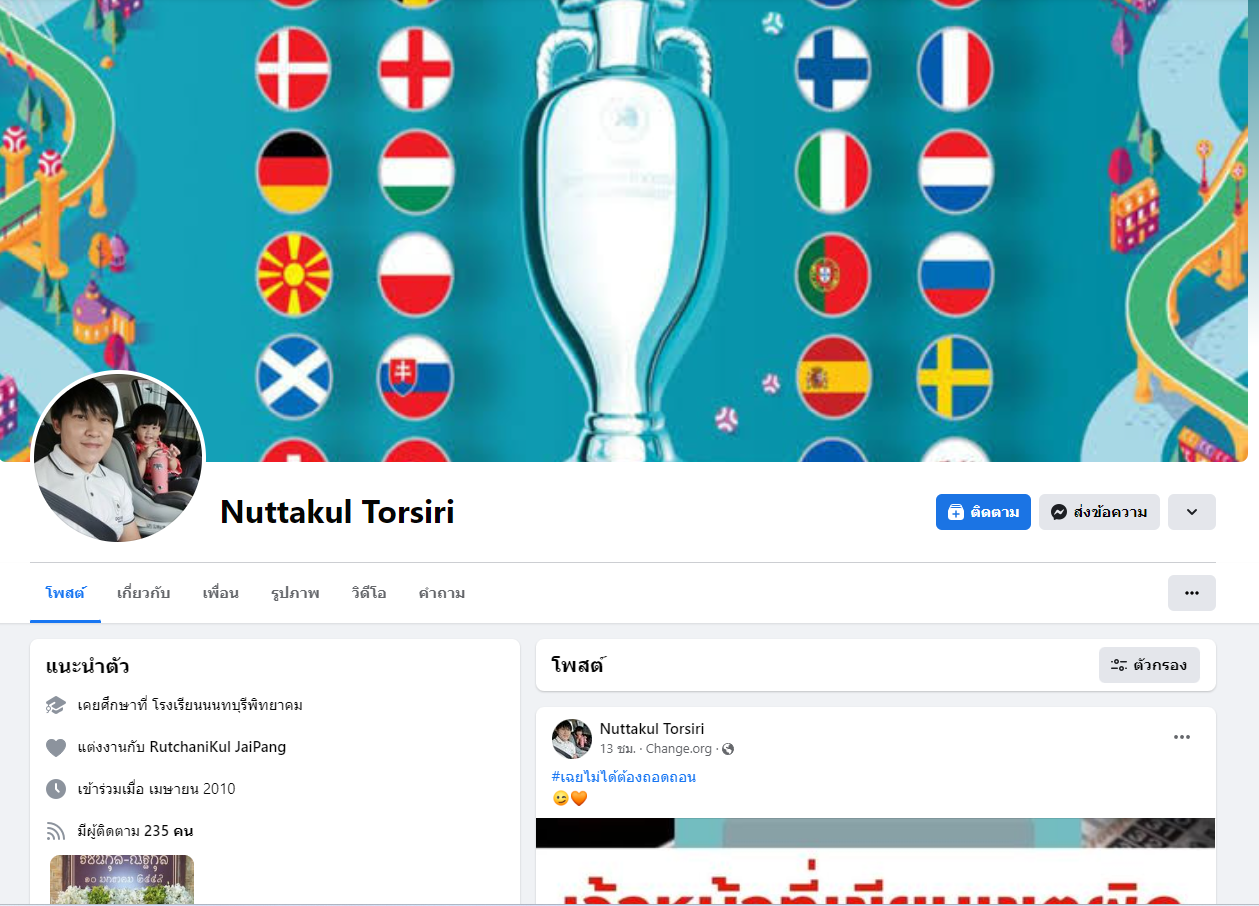Screen dimensions: 1259x906
Task: Click the school graduation cap icon
Action: 56,706
